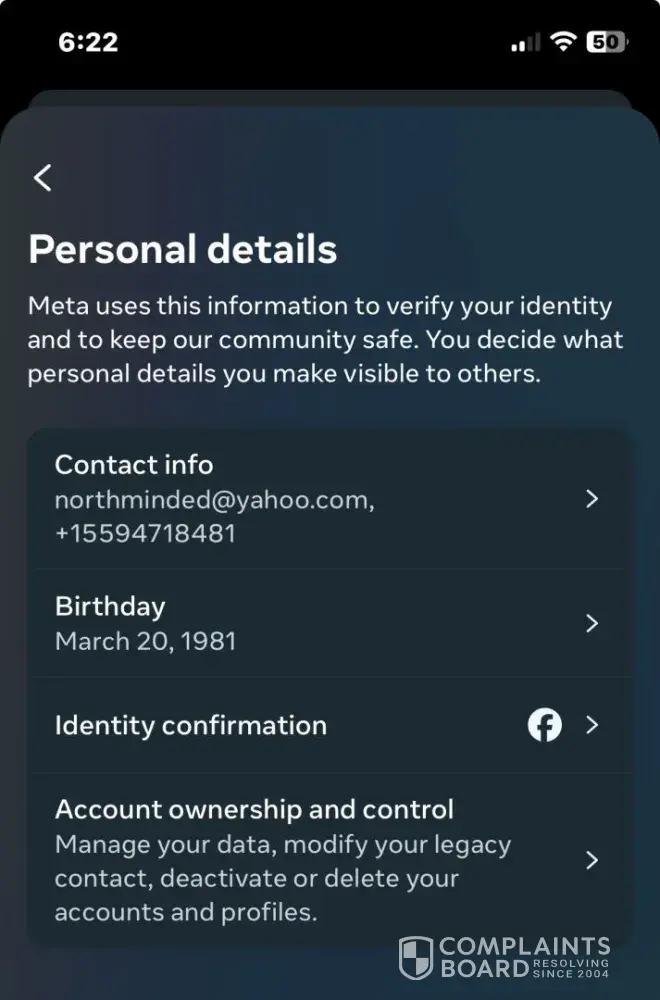Open the Contact info row
Viewport: 660px width, 1000px height.
pyautogui.click(x=330, y=499)
